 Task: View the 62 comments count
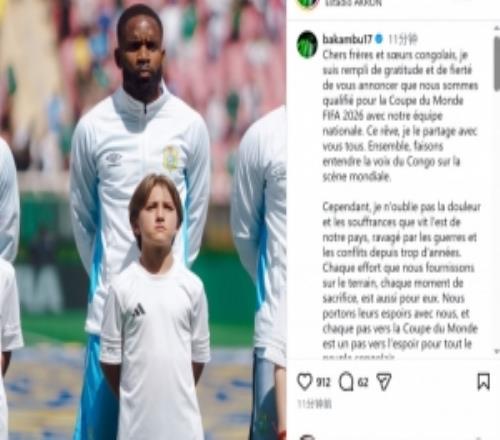(x=363, y=382)
